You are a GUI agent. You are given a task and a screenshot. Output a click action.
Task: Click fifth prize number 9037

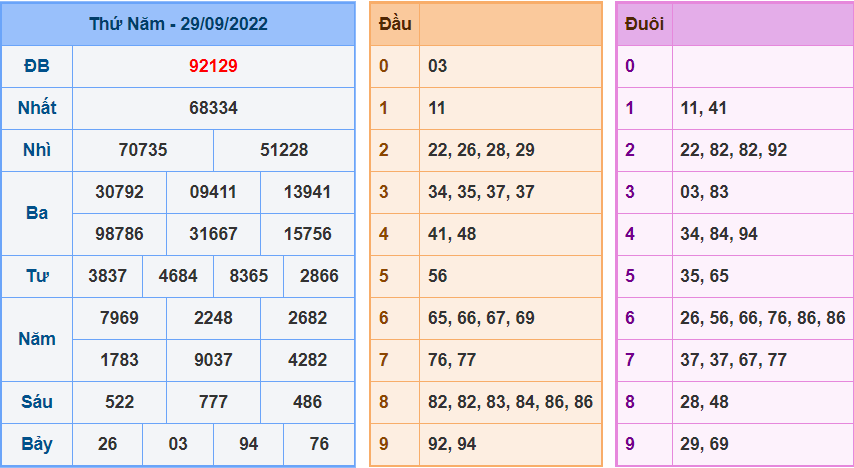[214, 360]
